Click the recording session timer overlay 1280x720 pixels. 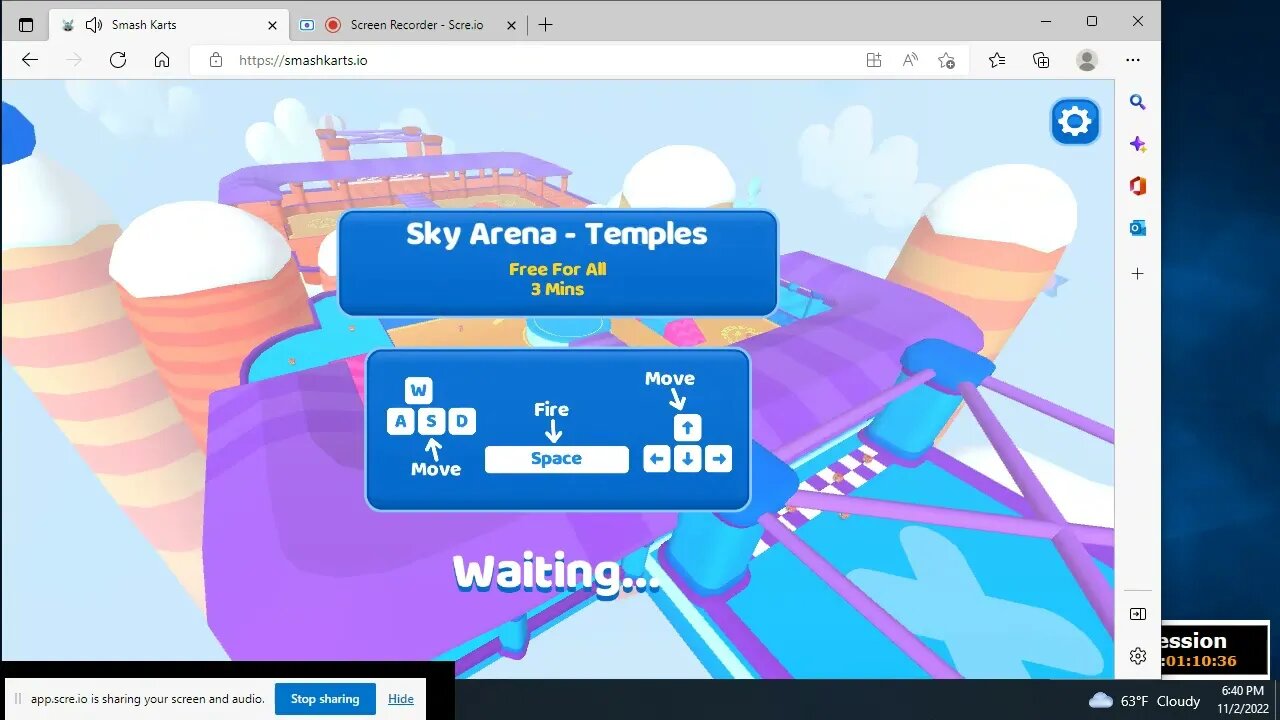[x=1215, y=650]
